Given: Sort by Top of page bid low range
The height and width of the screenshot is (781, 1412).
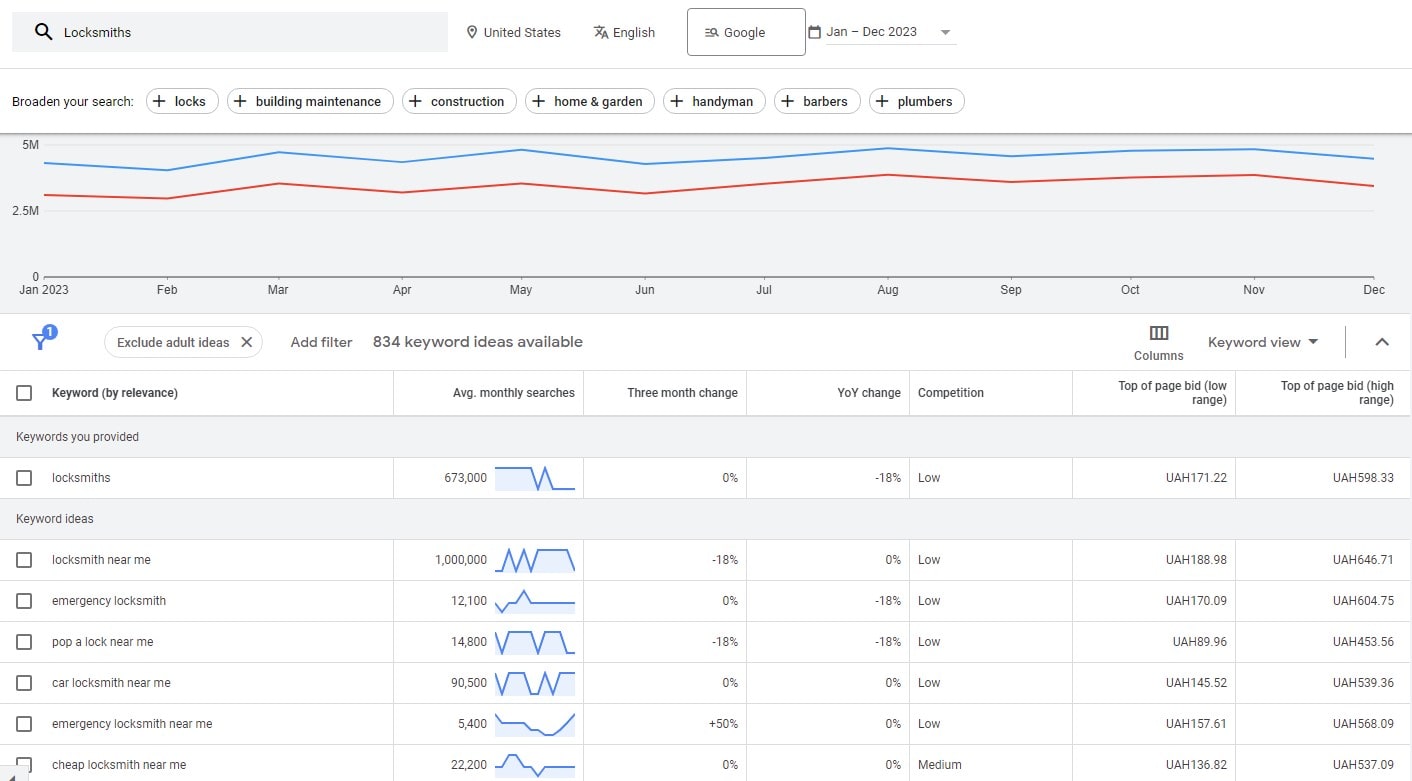Looking at the screenshot, I should click(x=1172, y=393).
